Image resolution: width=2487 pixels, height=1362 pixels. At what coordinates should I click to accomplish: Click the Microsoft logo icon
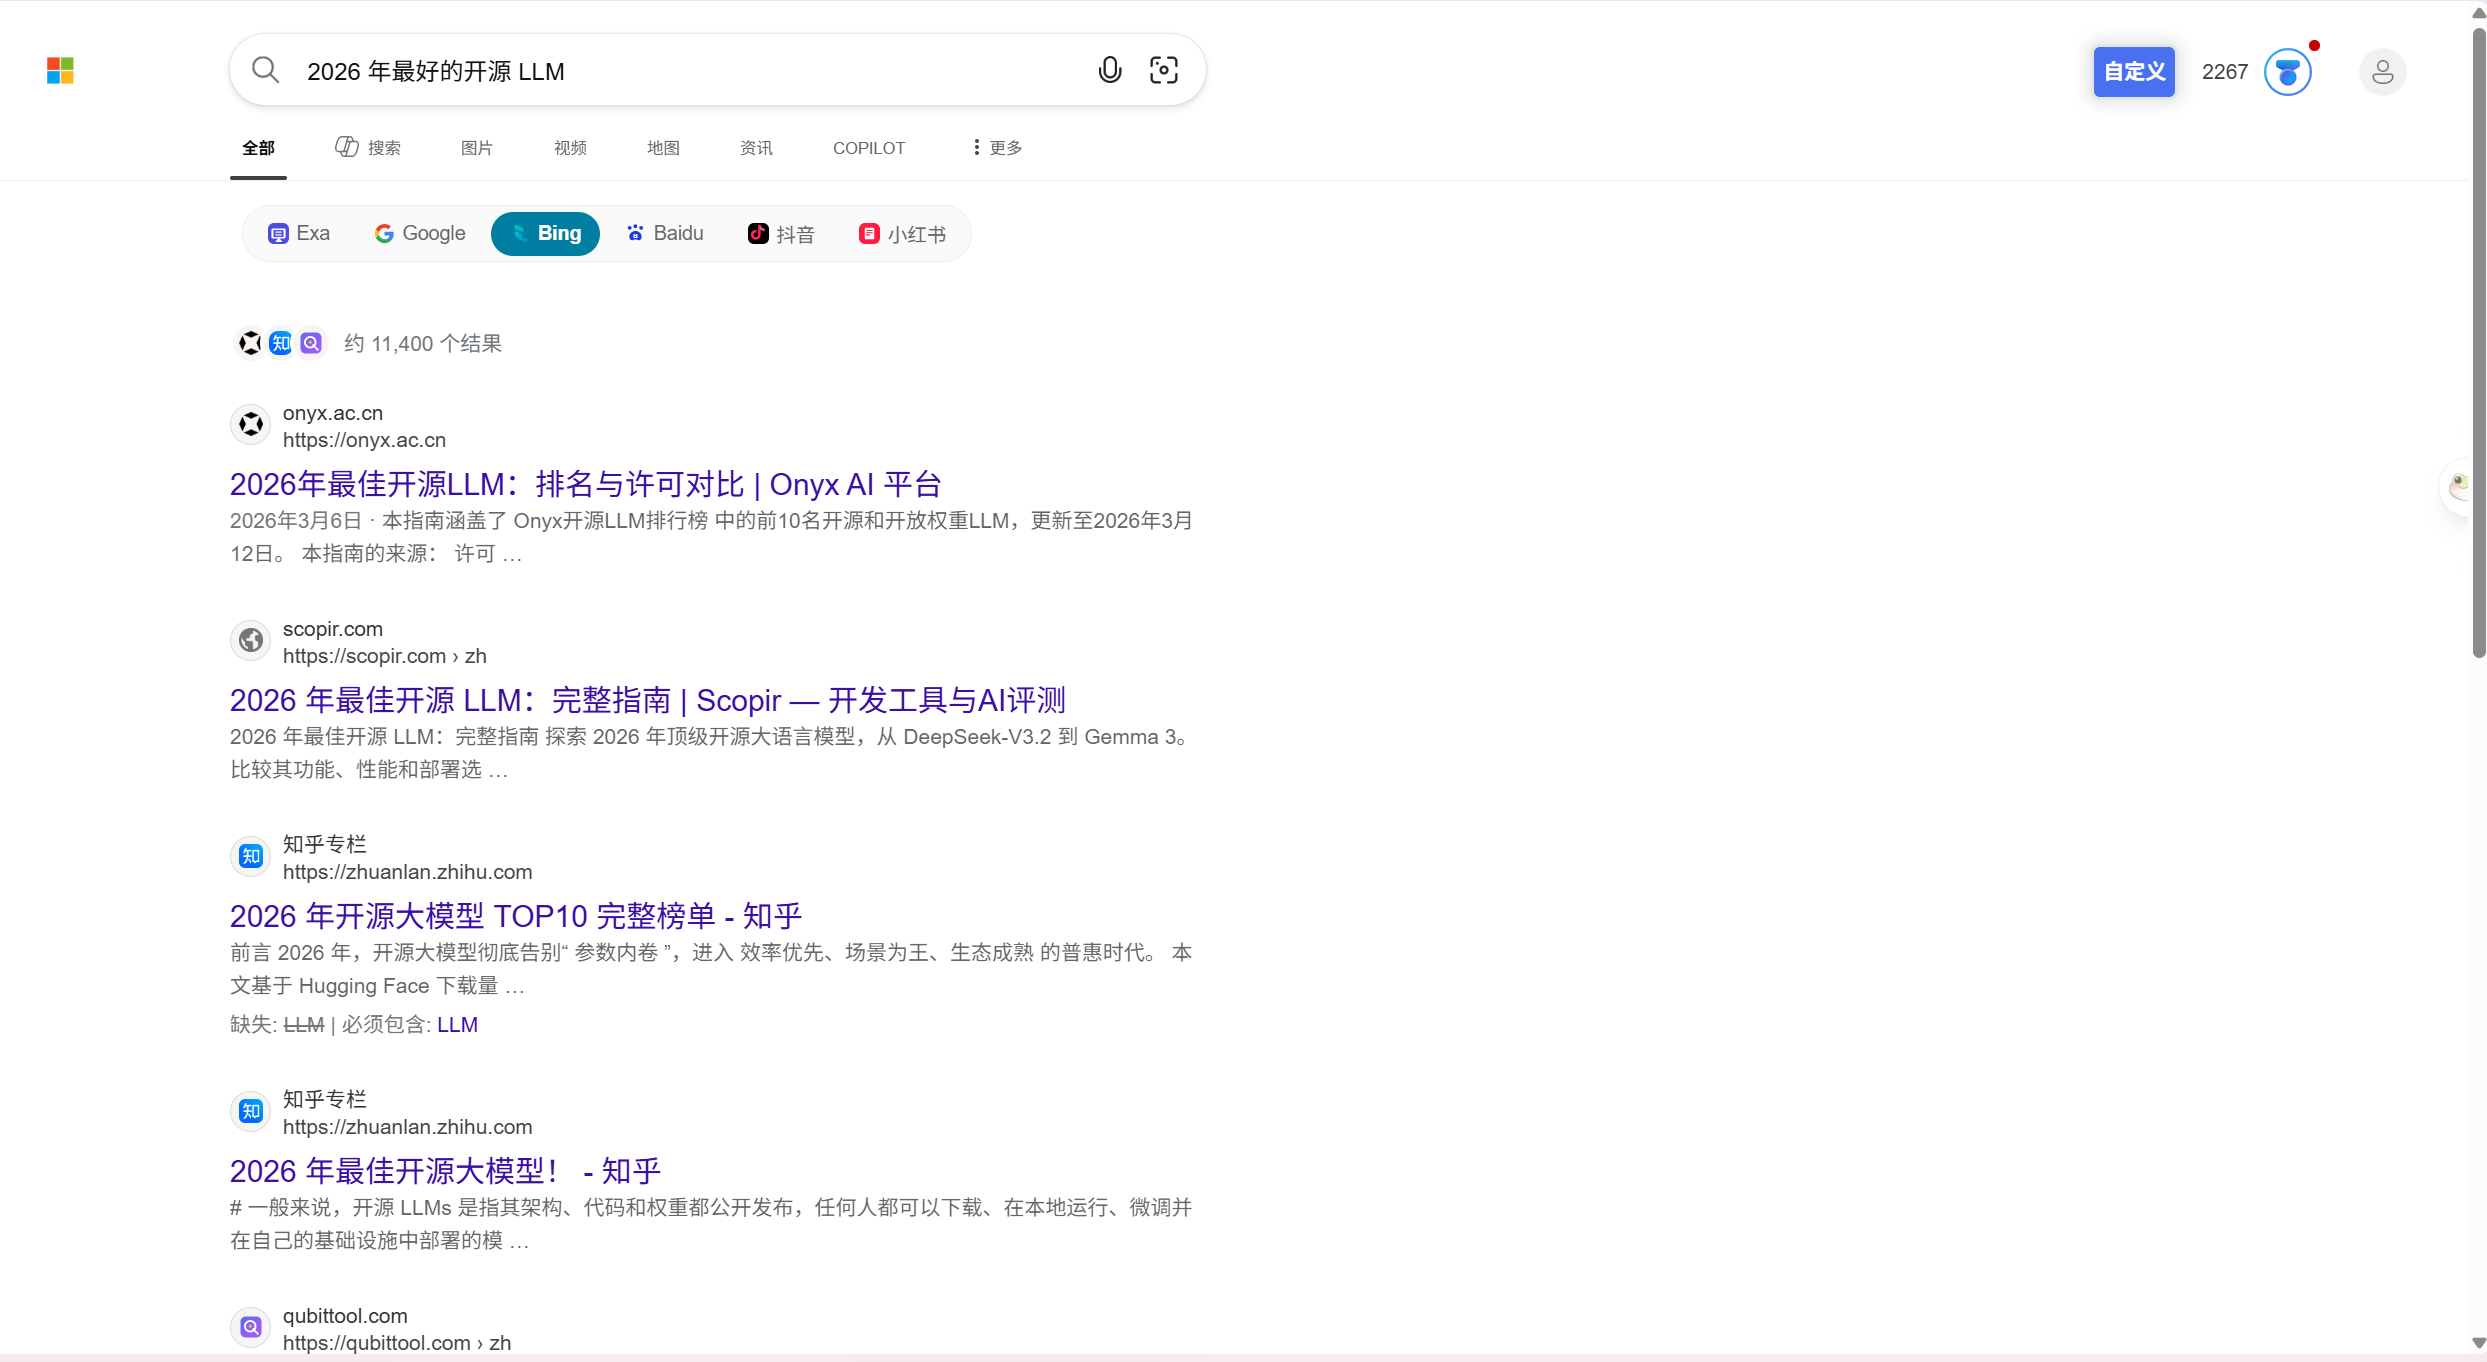tap(60, 70)
